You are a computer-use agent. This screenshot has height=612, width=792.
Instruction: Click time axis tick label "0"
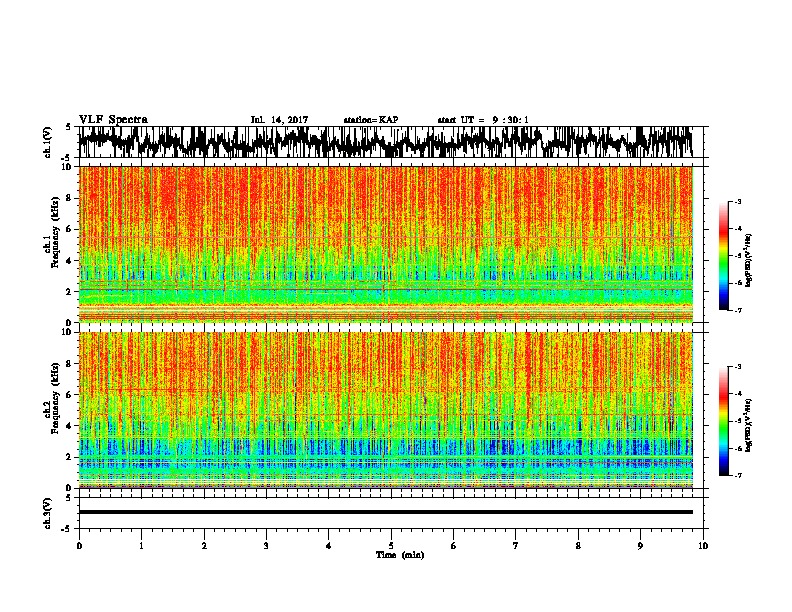79,546
